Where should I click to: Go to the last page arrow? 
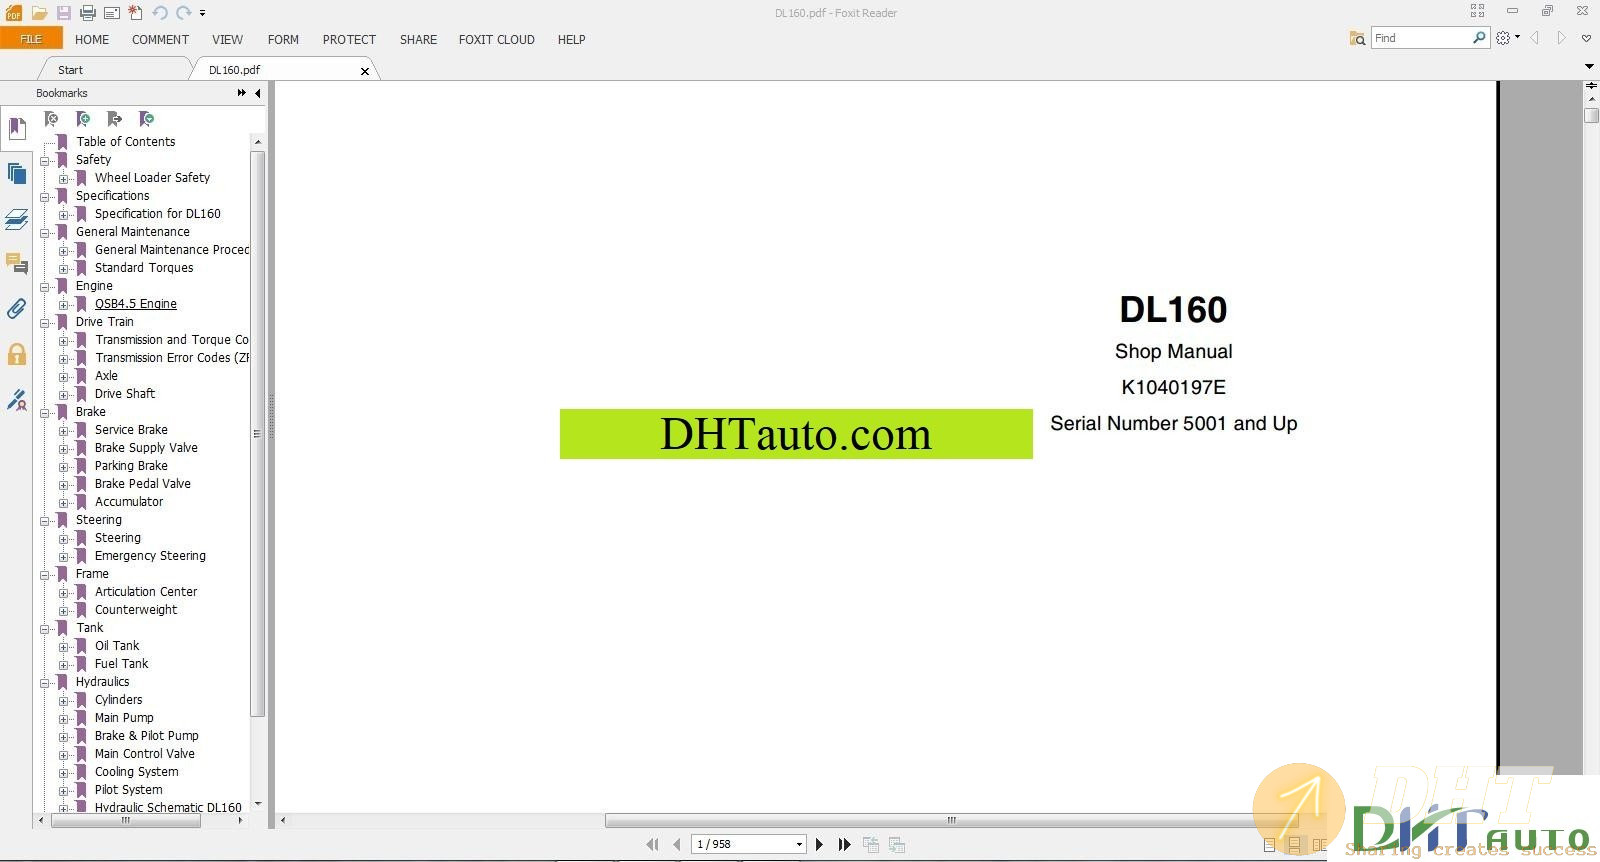click(845, 845)
